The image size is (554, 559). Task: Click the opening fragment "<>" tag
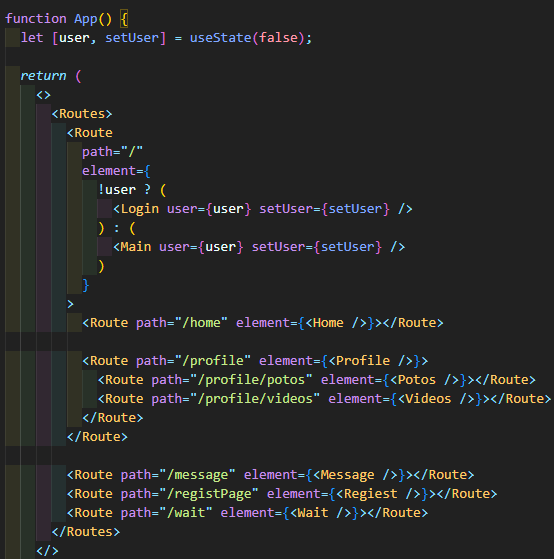(x=43, y=95)
